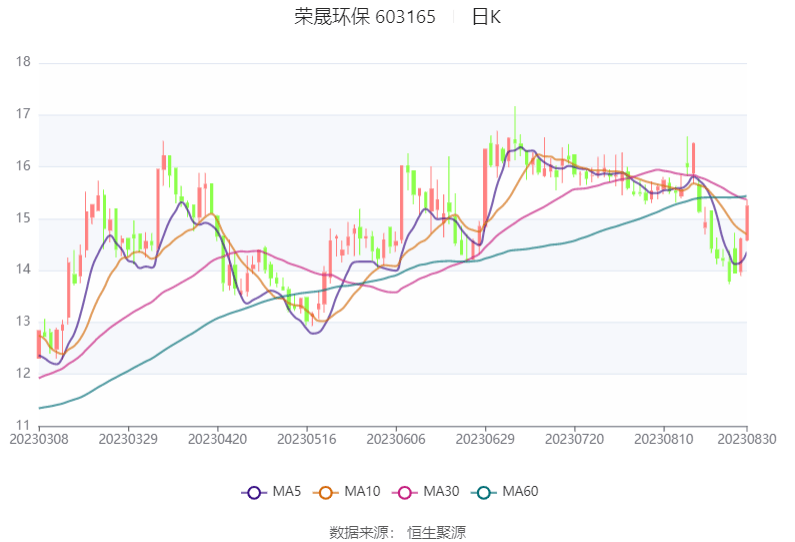Click the 20230308 date on the x-axis
The height and width of the screenshot is (542, 795).
coord(39,439)
